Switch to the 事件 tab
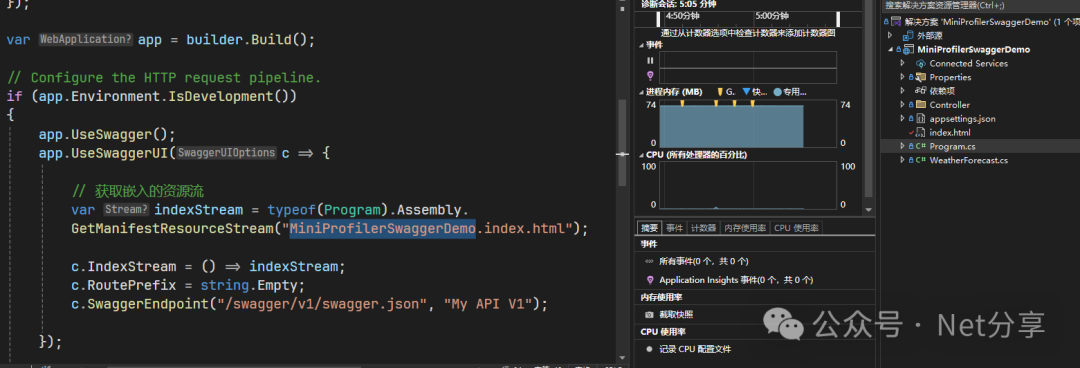Screen dimensions: 1080x368 coord(675,228)
